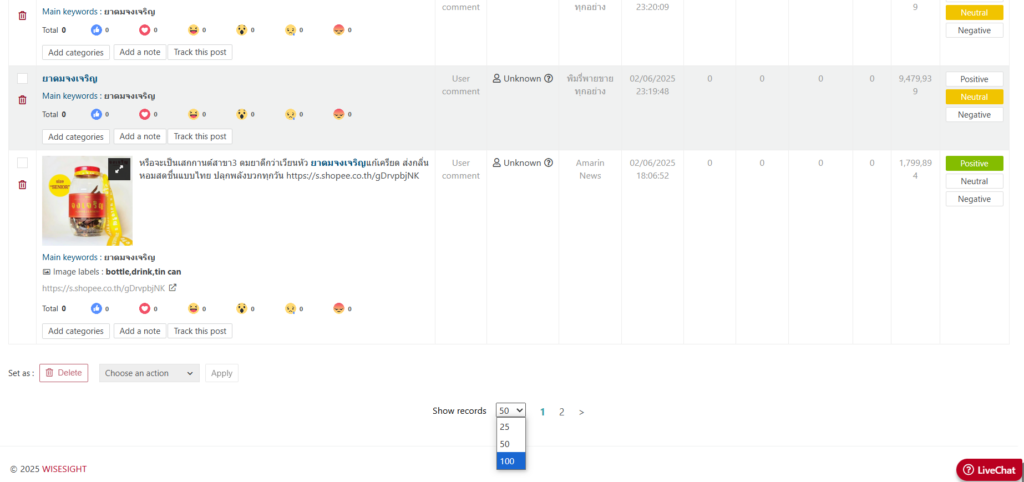Click the help icon next to Unknown in the Amarin News row

(548, 163)
